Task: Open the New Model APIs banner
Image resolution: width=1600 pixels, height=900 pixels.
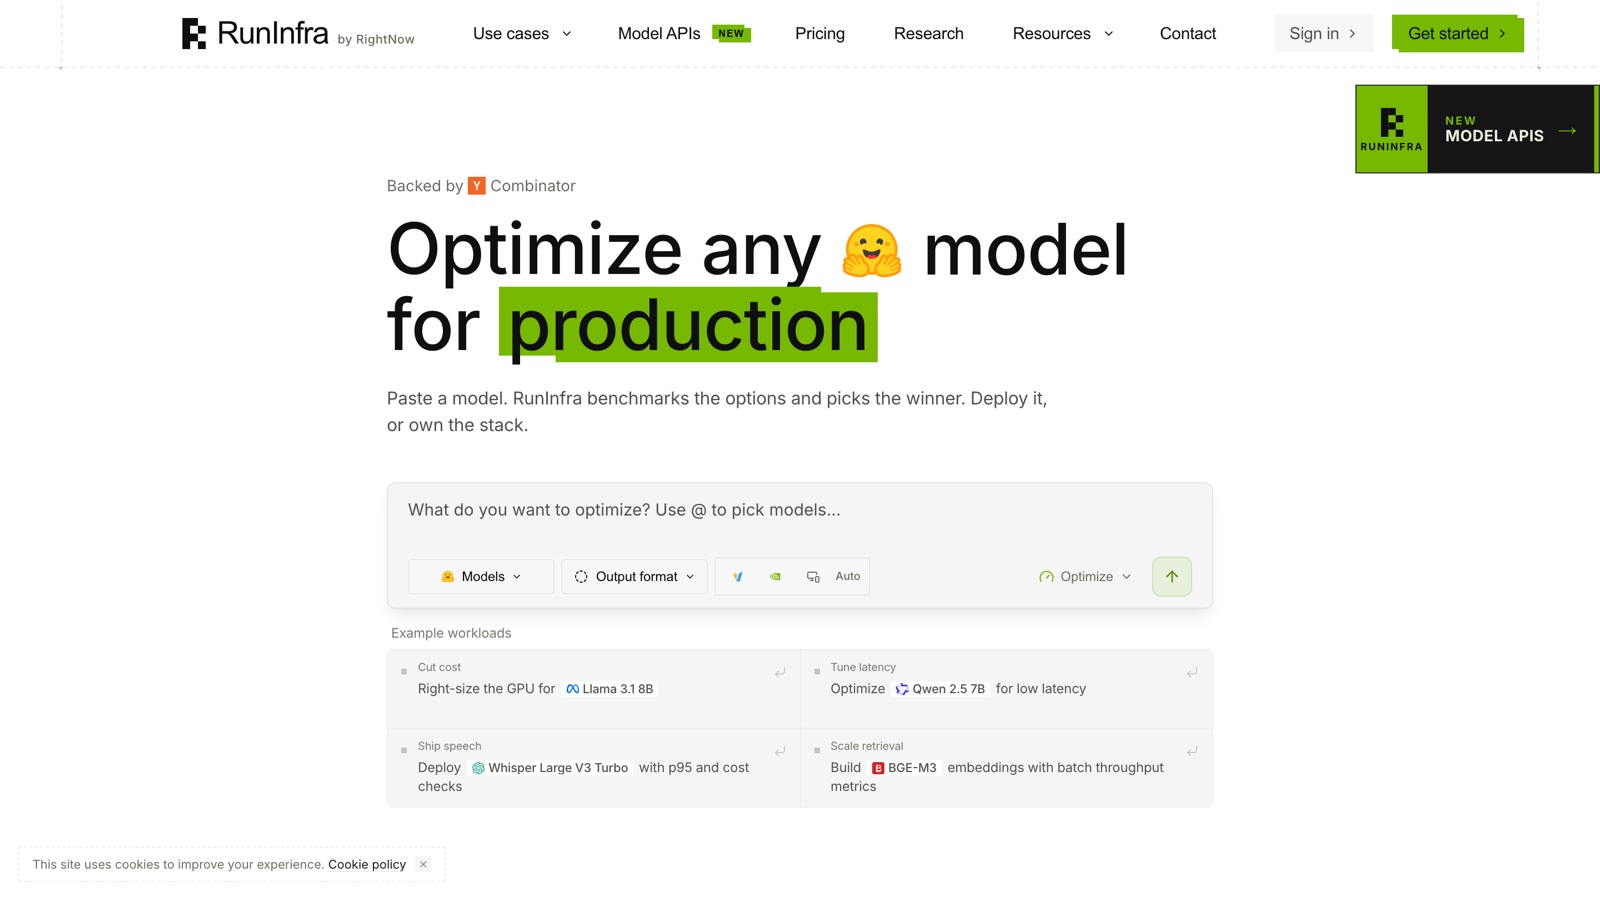Action: pos(1477,129)
